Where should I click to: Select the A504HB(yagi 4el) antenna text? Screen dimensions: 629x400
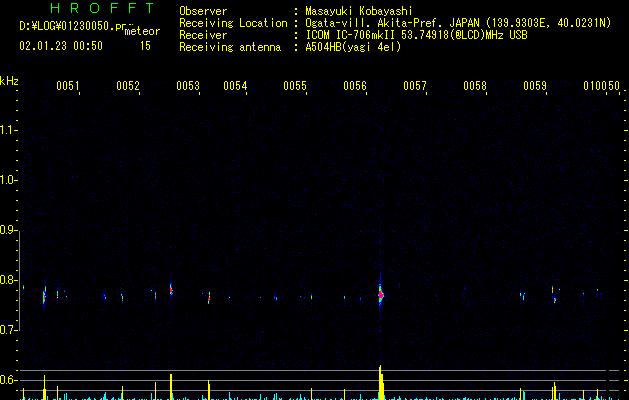pyautogui.click(x=353, y=47)
